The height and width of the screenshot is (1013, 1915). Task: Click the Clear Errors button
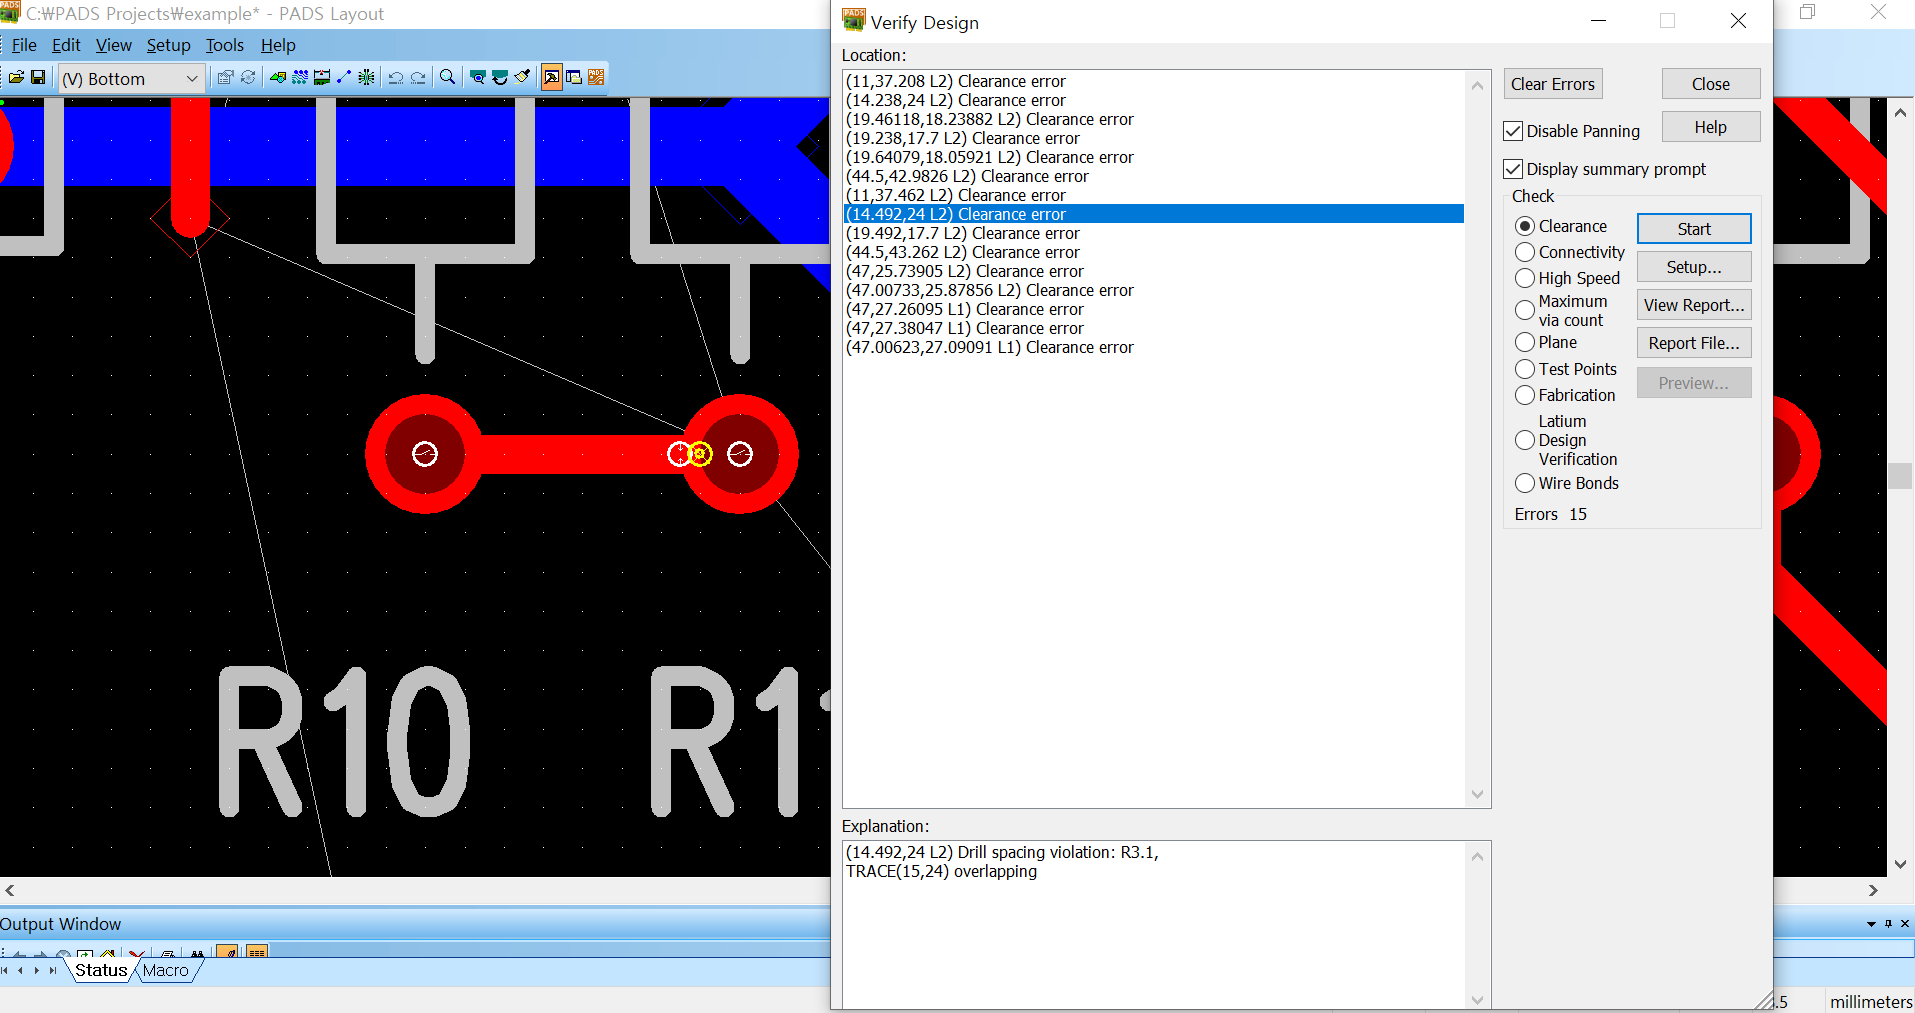[x=1552, y=84]
